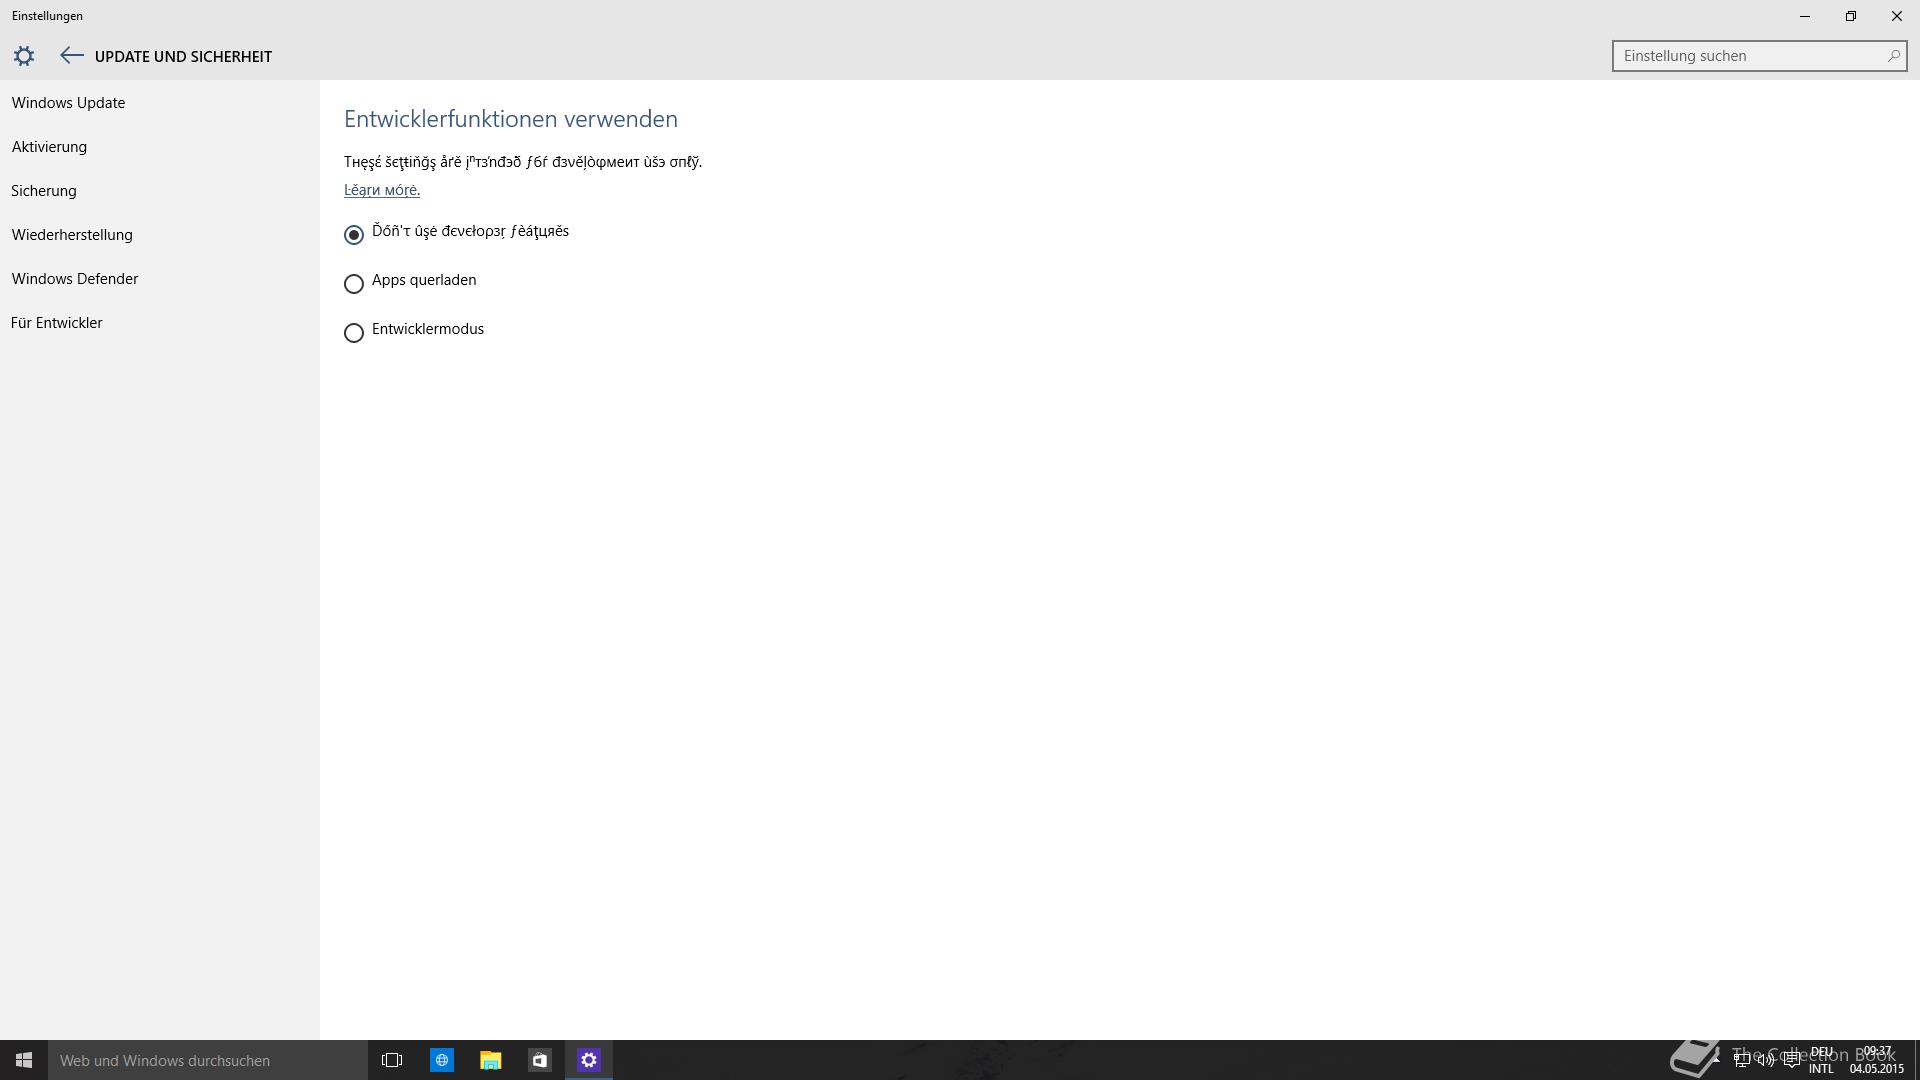Launch the browser globe icon on the taskbar
The image size is (1920, 1080).
click(x=441, y=1060)
